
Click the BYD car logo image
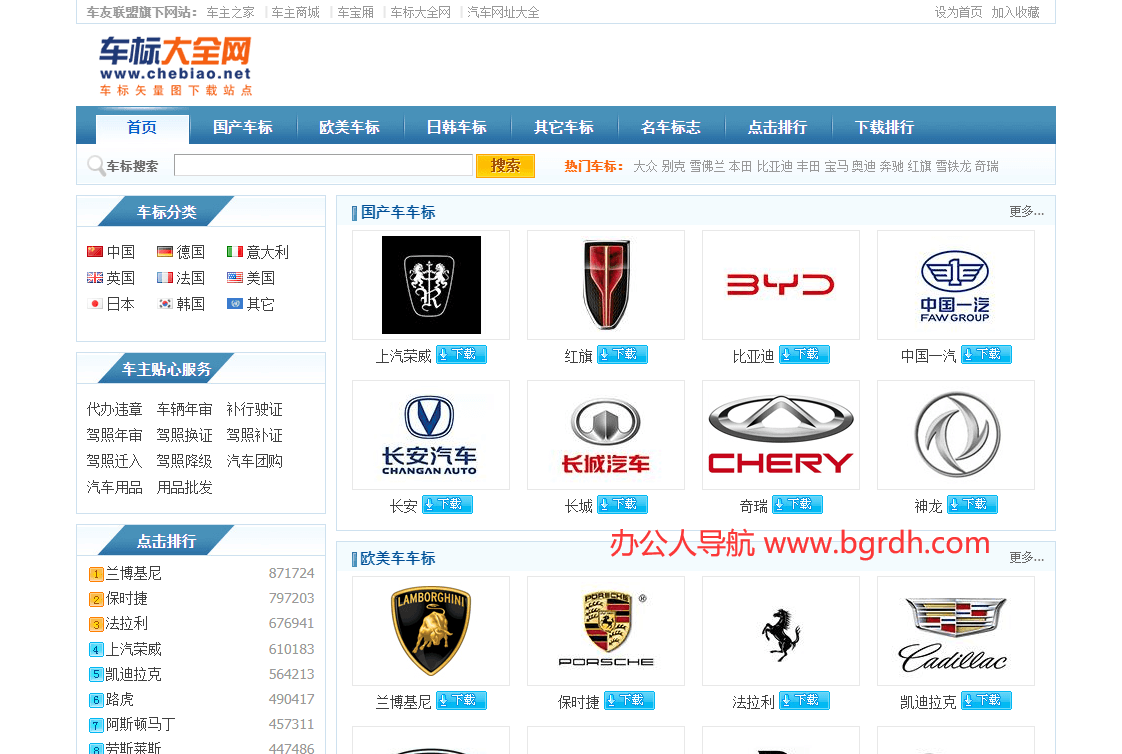click(780, 285)
